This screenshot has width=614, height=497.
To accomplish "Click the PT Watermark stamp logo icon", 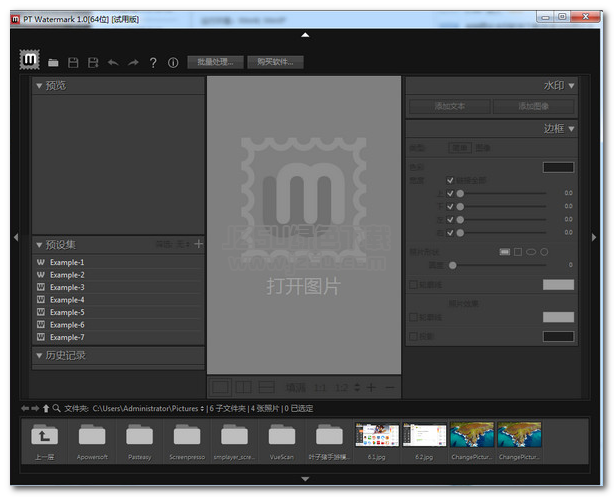I will point(30,60).
